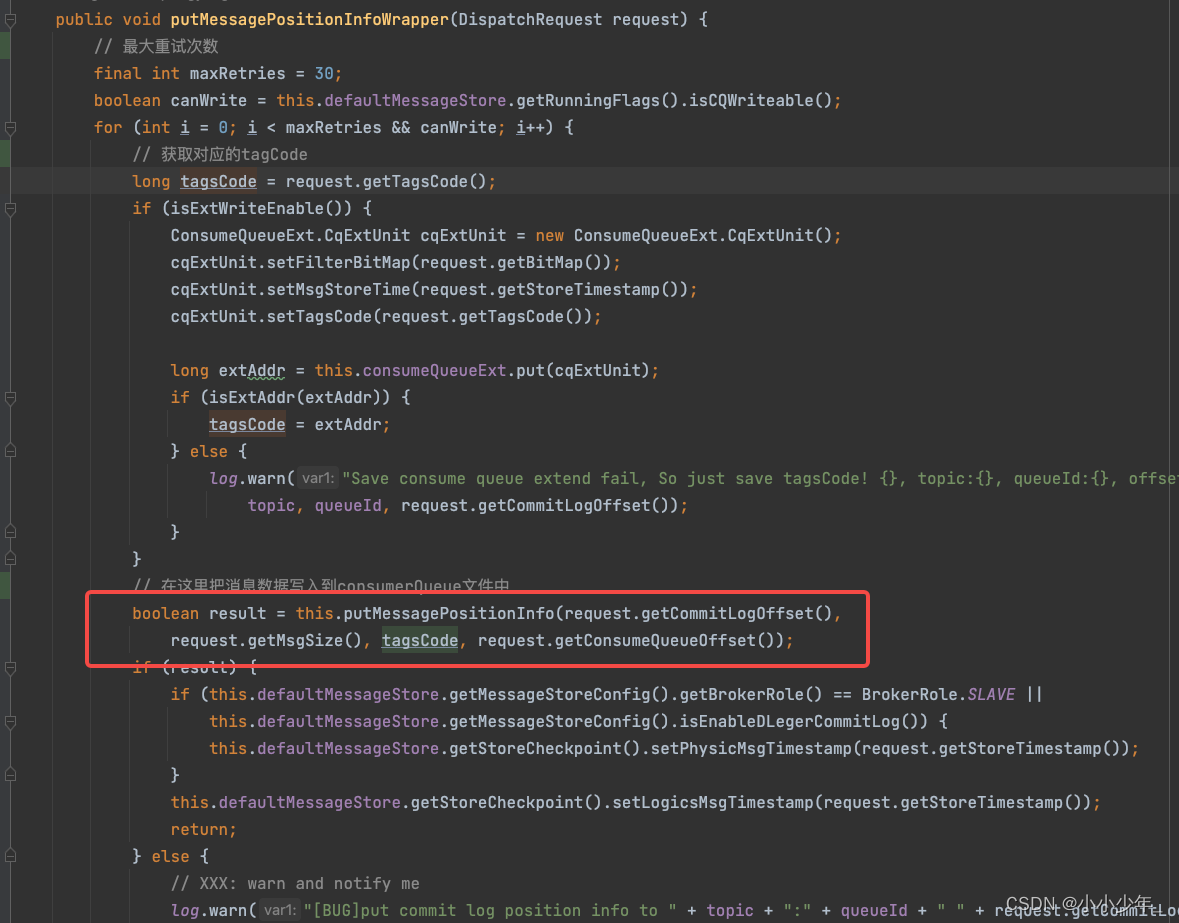Fold the putMessagePositionInfoWrapper method from the gutter
Screen dimensions: 1179x923
(x=11, y=20)
